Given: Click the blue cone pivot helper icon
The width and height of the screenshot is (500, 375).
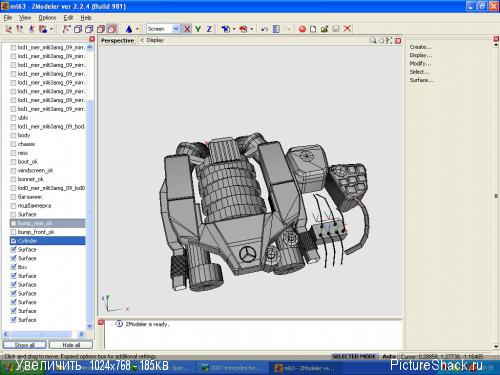Looking at the screenshot, I should [x=129, y=29].
